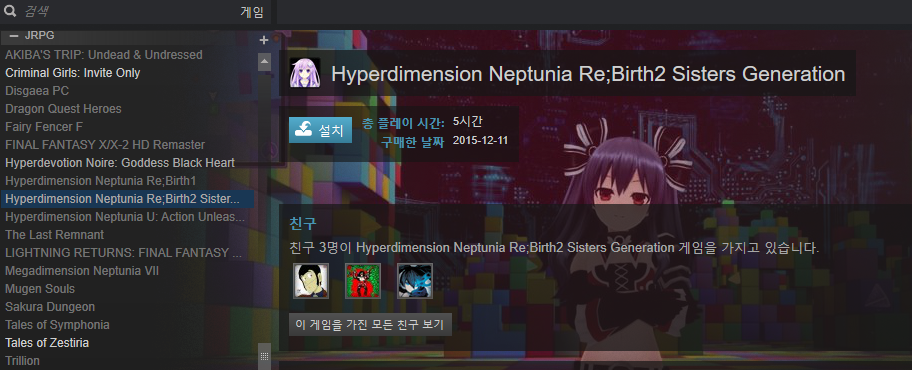Click the game list scroll-up arrow
This screenshot has height=370, width=912.
[x=265, y=61]
